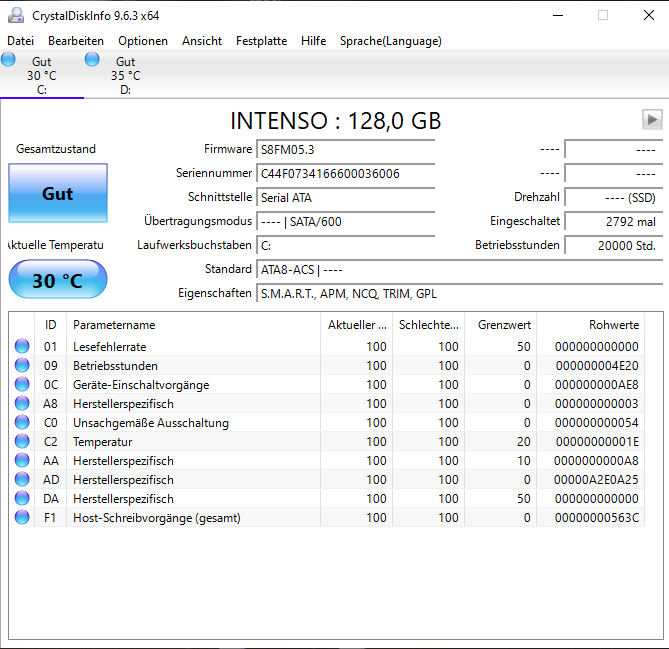This screenshot has width=669, height=649.
Task: Click the Firmware field S8FM05.3
Action: [x=346, y=150]
